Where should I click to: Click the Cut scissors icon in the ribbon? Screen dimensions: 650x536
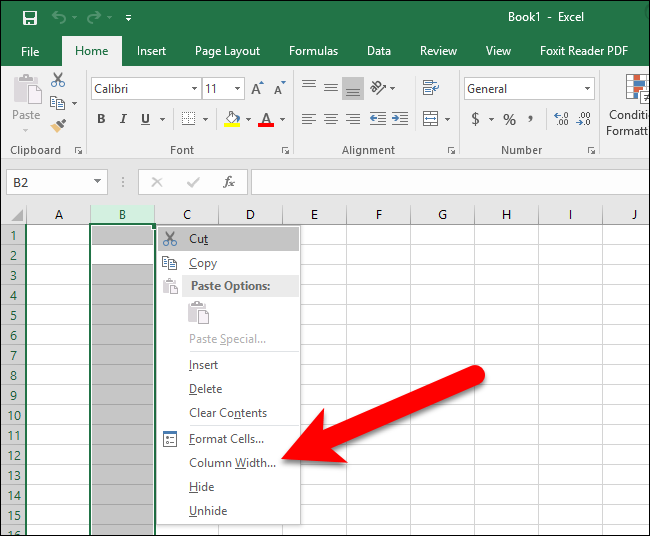tap(58, 80)
